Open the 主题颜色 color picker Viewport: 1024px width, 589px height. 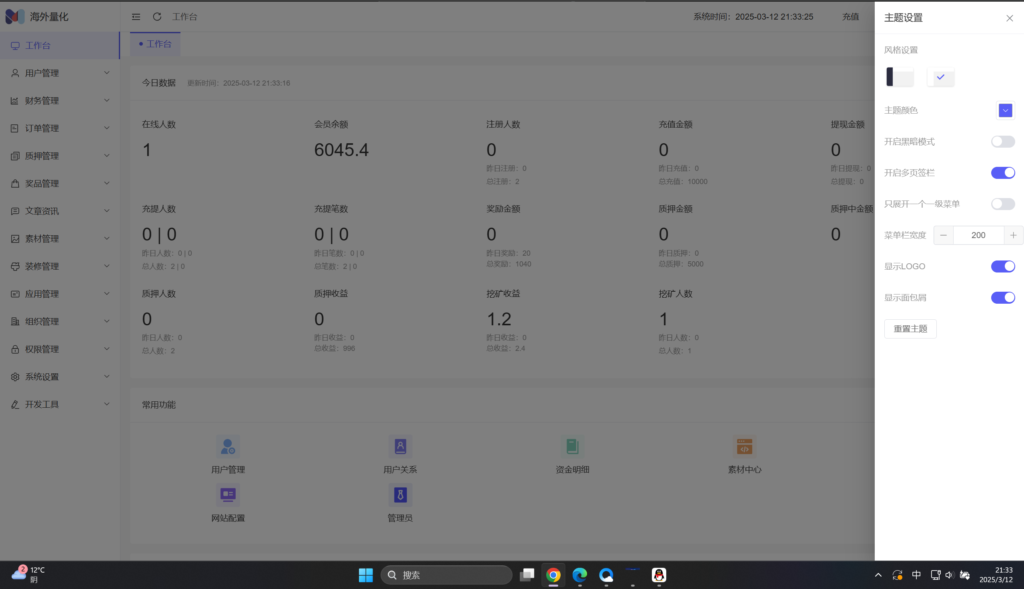pyautogui.click(x=1005, y=110)
